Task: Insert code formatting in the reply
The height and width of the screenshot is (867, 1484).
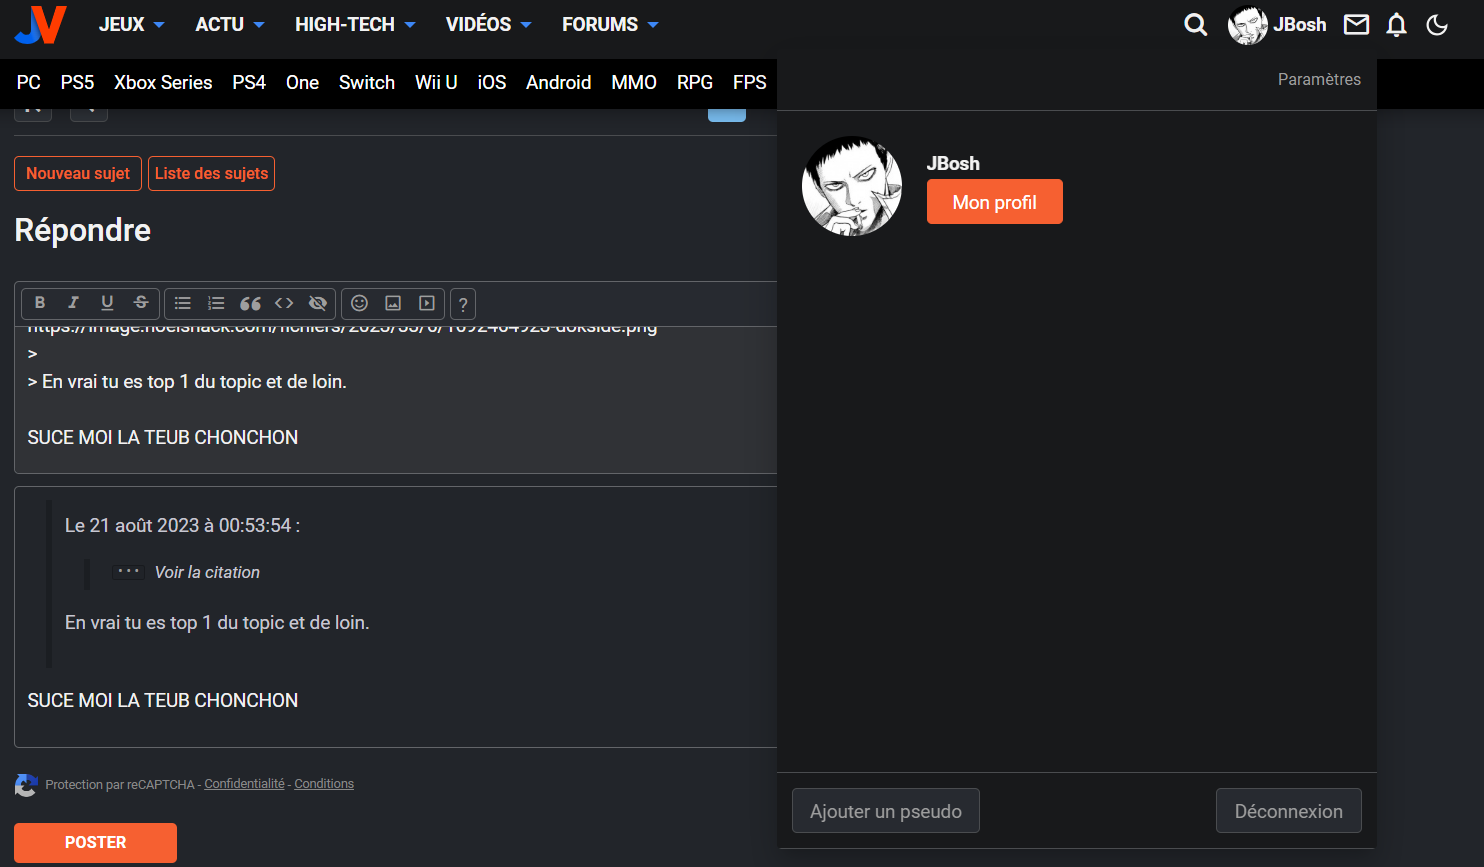Action: pos(284,303)
